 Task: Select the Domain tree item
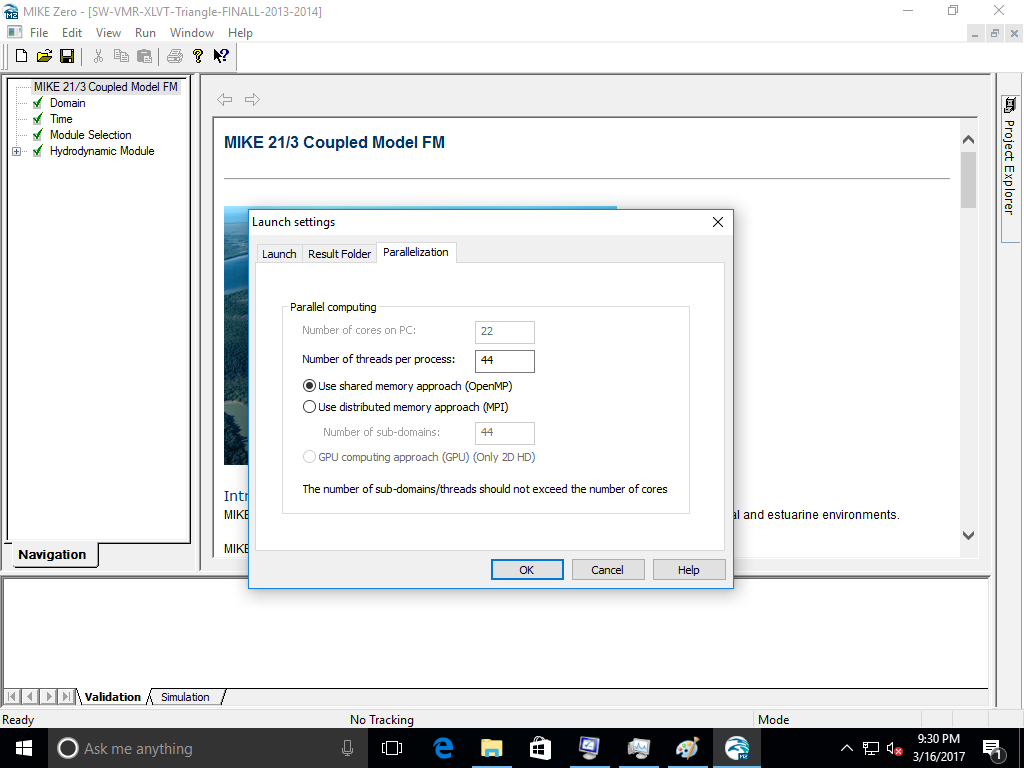[x=68, y=103]
